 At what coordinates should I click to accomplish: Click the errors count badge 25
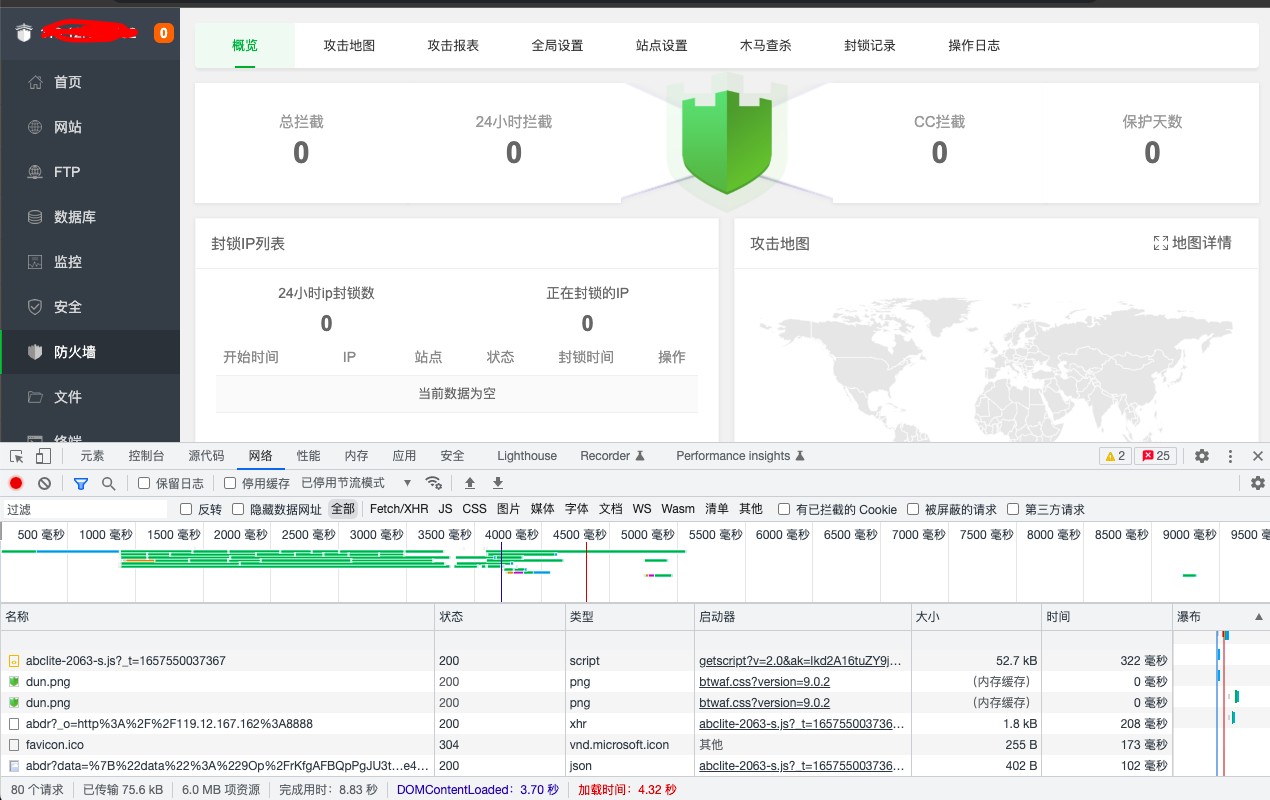1155,456
